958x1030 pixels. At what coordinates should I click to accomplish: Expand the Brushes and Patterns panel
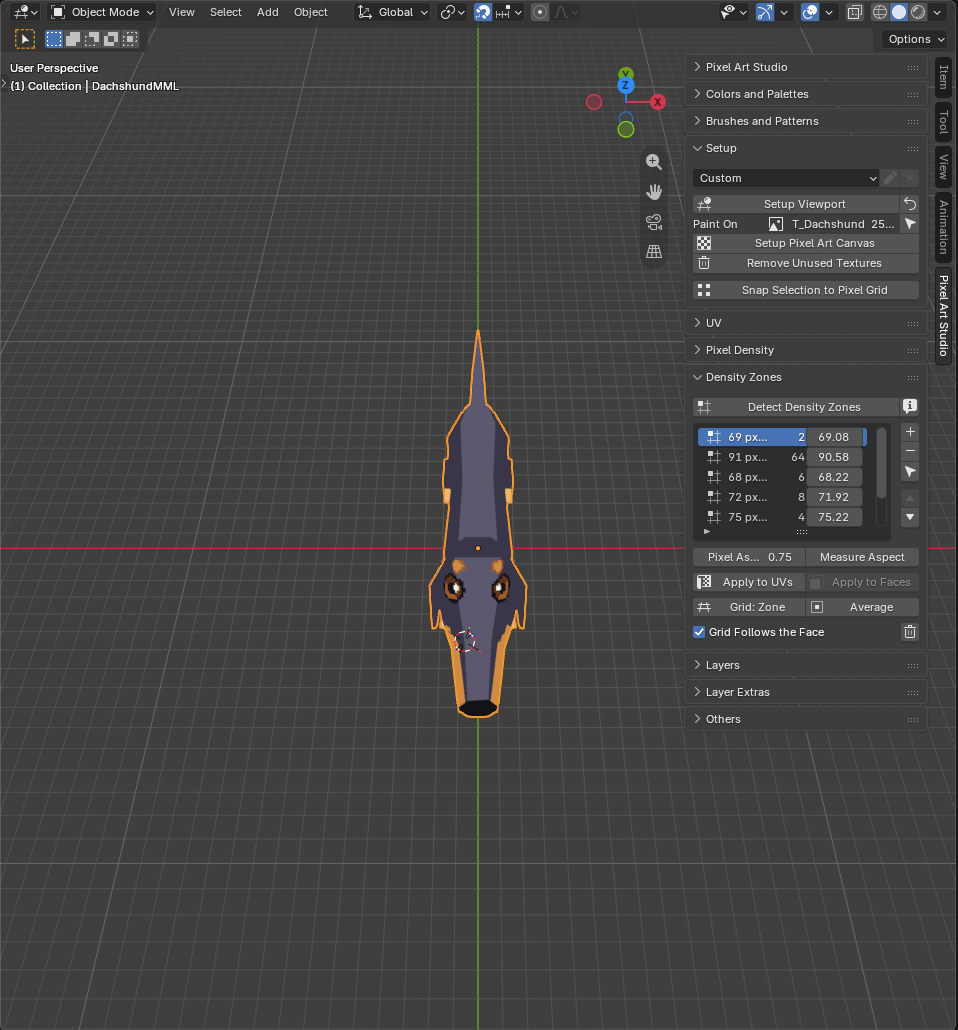(x=806, y=121)
